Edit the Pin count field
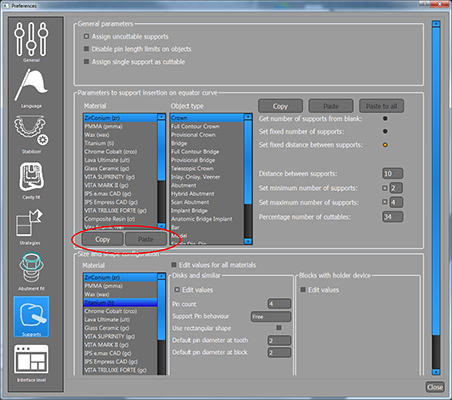This screenshot has width=452, height=400. [x=279, y=304]
